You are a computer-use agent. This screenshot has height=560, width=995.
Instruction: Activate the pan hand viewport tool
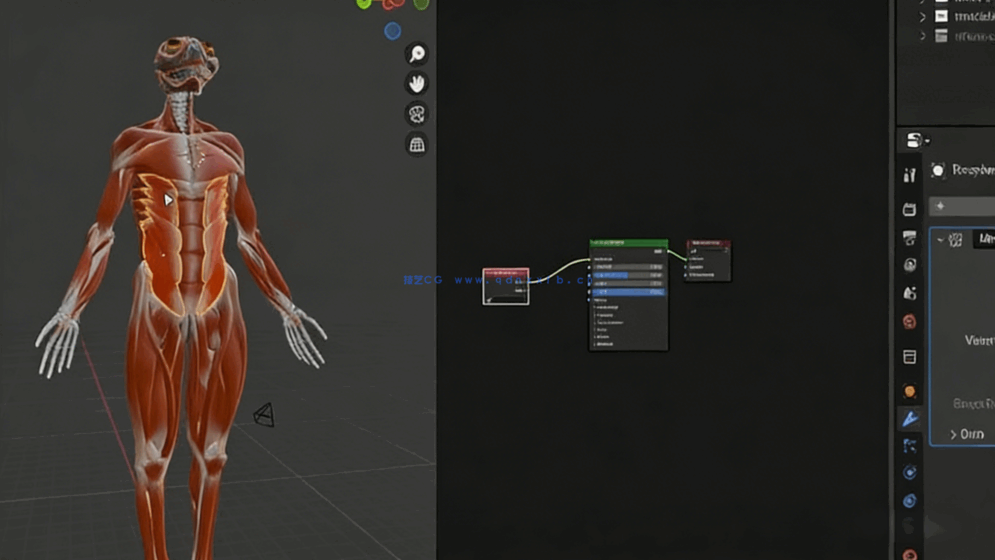[417, 84]
